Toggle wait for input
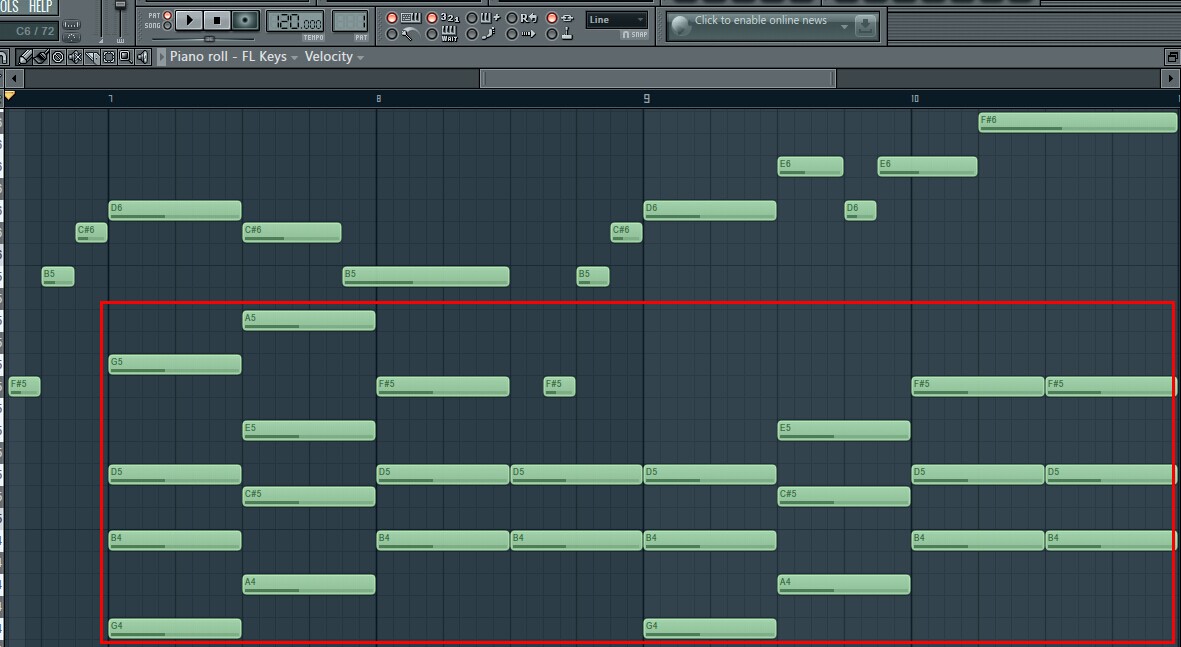 point(443,34)
